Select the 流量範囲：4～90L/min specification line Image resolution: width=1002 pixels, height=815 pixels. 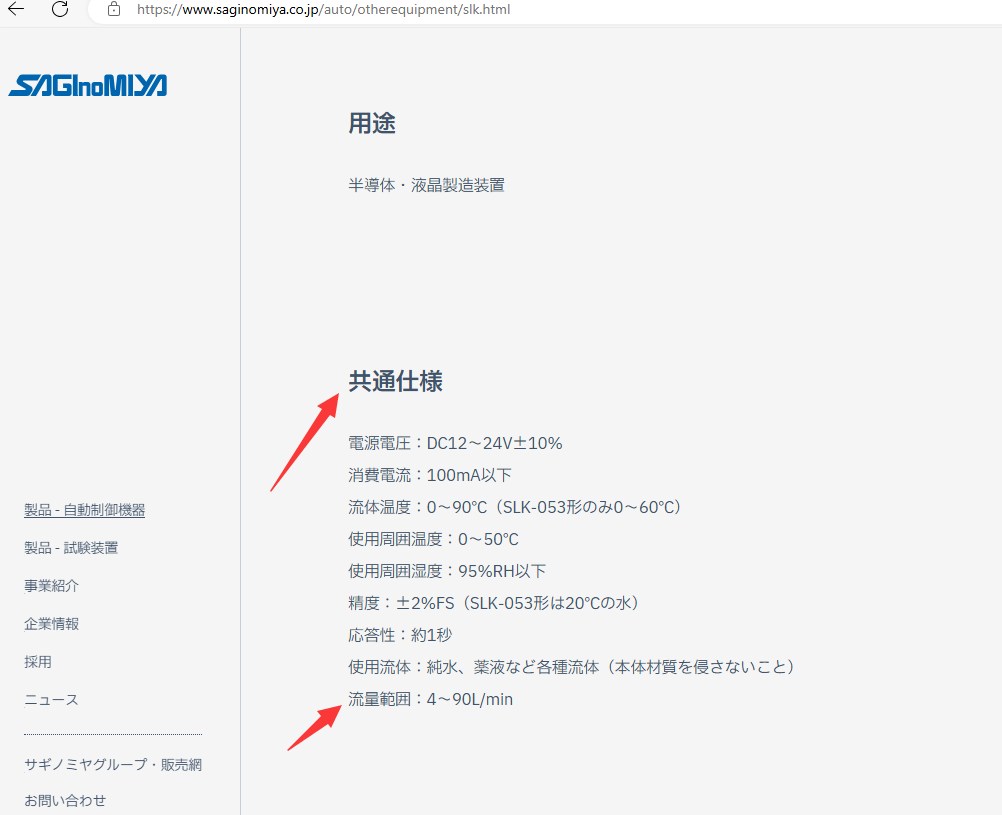point(430,699)
